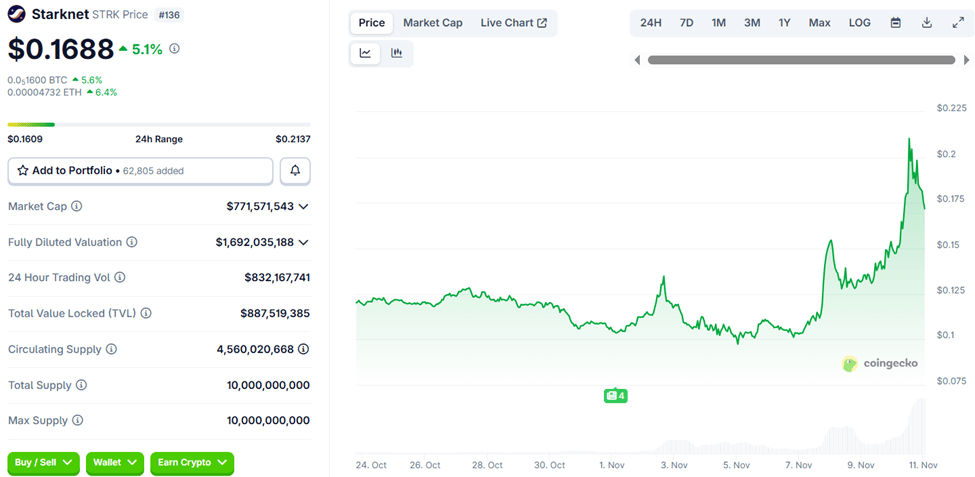This screenshot has height=477, width=975.
Task: Switch to the Market Cap tab
Action: [x=432, y=23]
